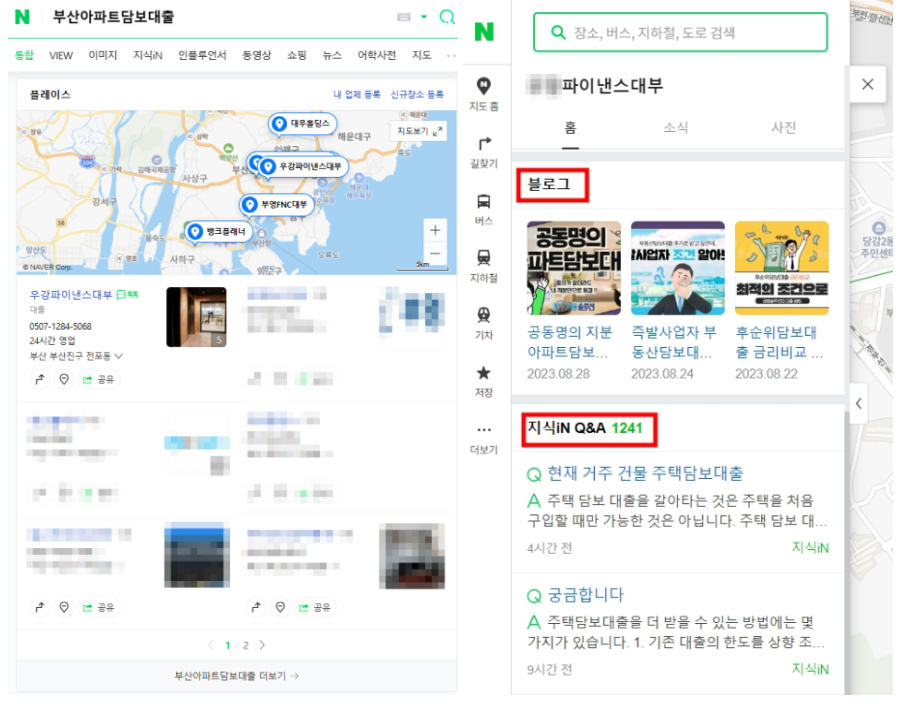Screen dimensions: 904x706
Task: Click the 공동명의 지분 아파트담보 blog title
Action: (x=570, y=342)
